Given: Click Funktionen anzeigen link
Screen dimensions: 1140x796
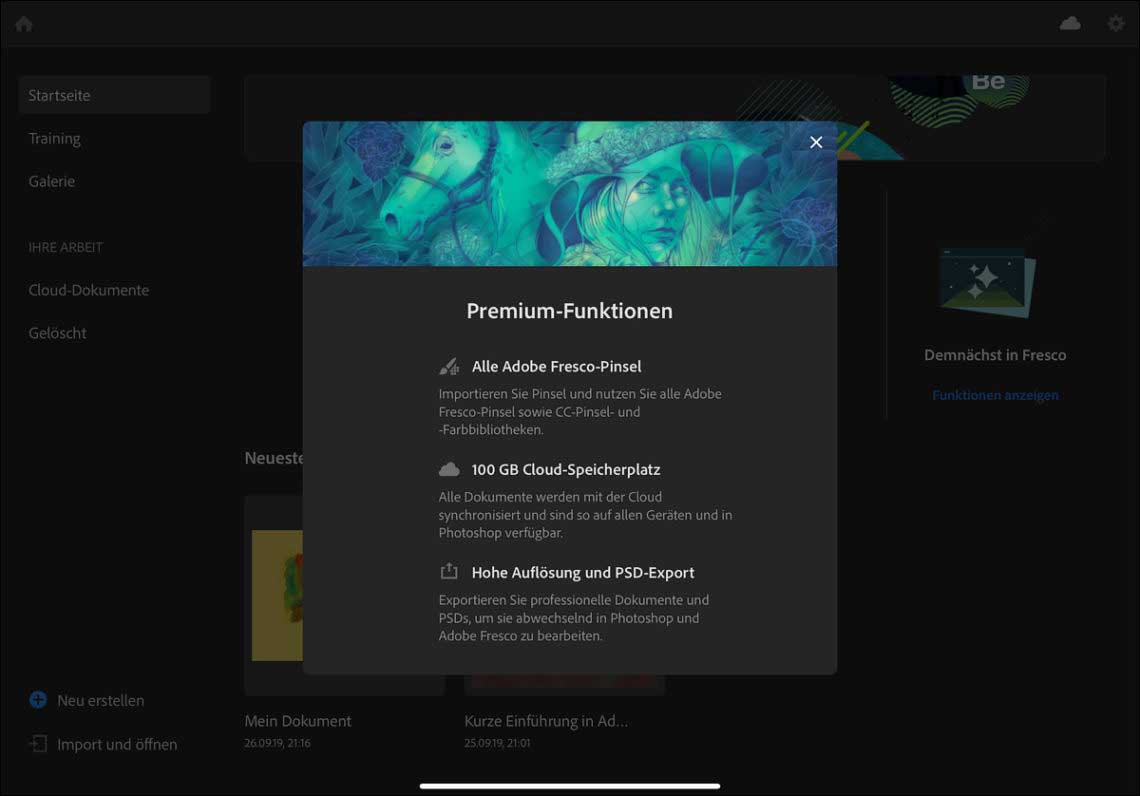Looking at the screenshot, I should point(995,395).
